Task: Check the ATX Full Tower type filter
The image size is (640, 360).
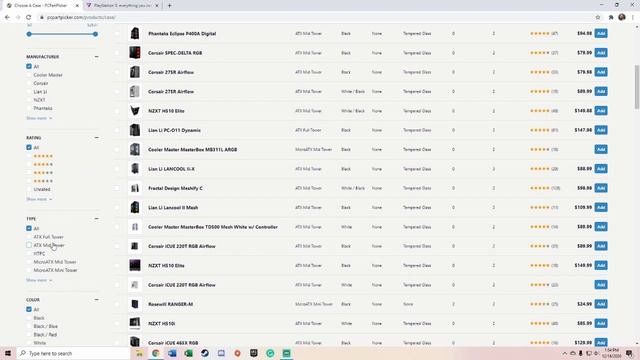Action: pos(29,237)
